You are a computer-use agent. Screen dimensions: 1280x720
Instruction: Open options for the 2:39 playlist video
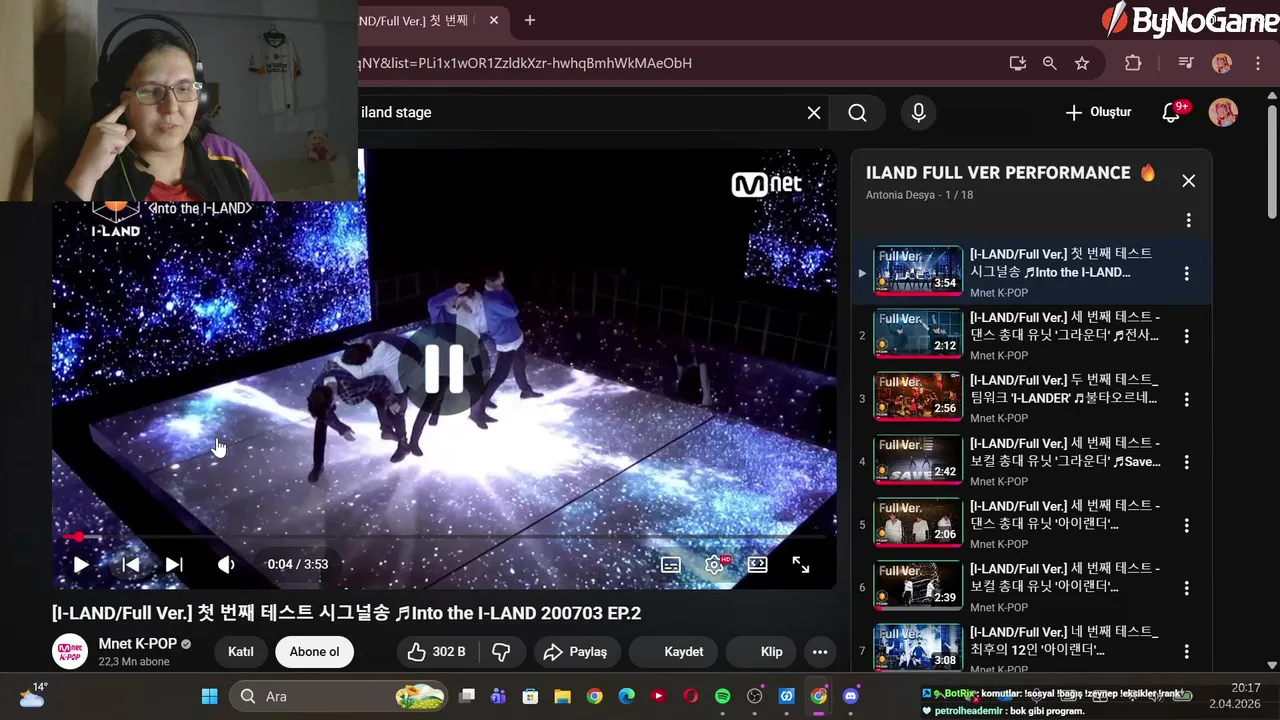point(1186,588)
